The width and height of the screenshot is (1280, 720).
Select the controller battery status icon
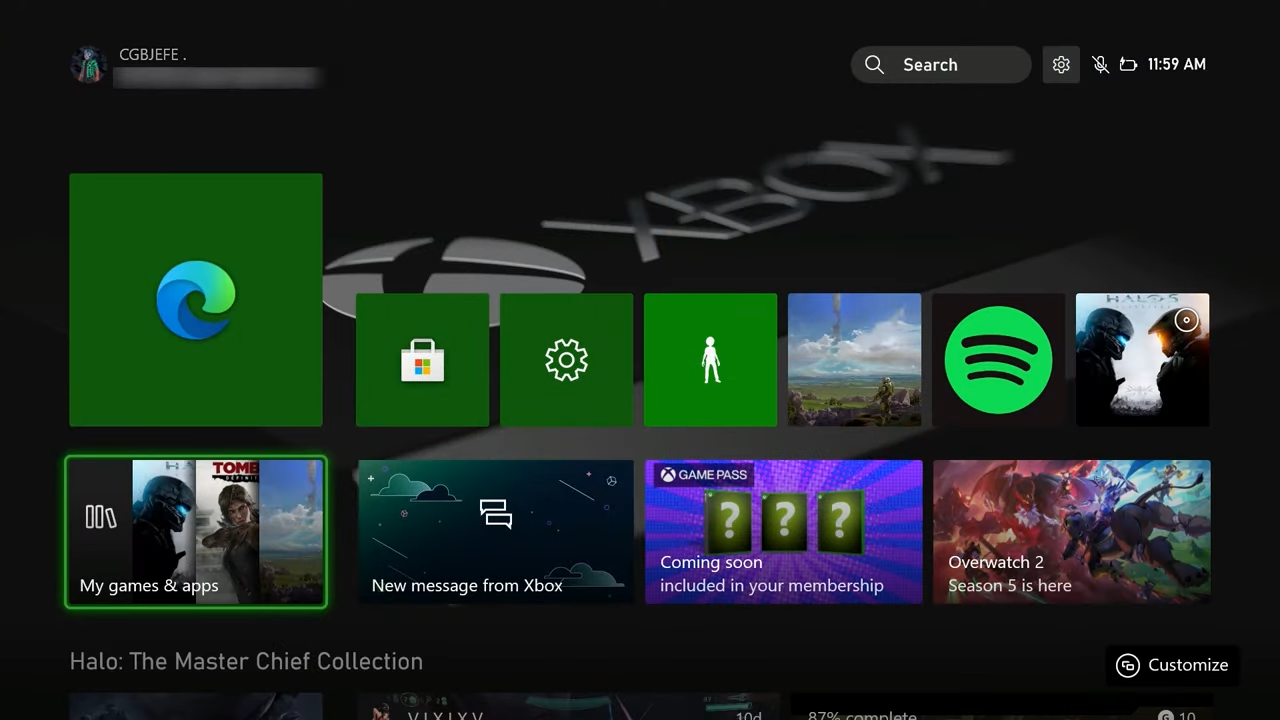tap(1128, 65)
